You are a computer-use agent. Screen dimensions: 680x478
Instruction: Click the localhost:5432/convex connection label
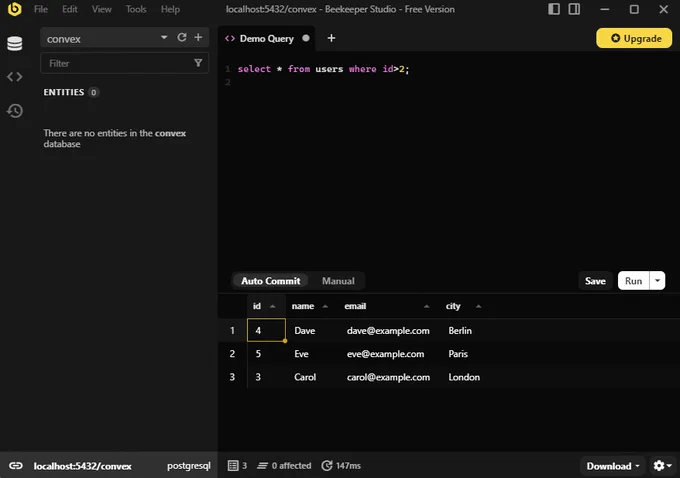click(x=82, y=466)
